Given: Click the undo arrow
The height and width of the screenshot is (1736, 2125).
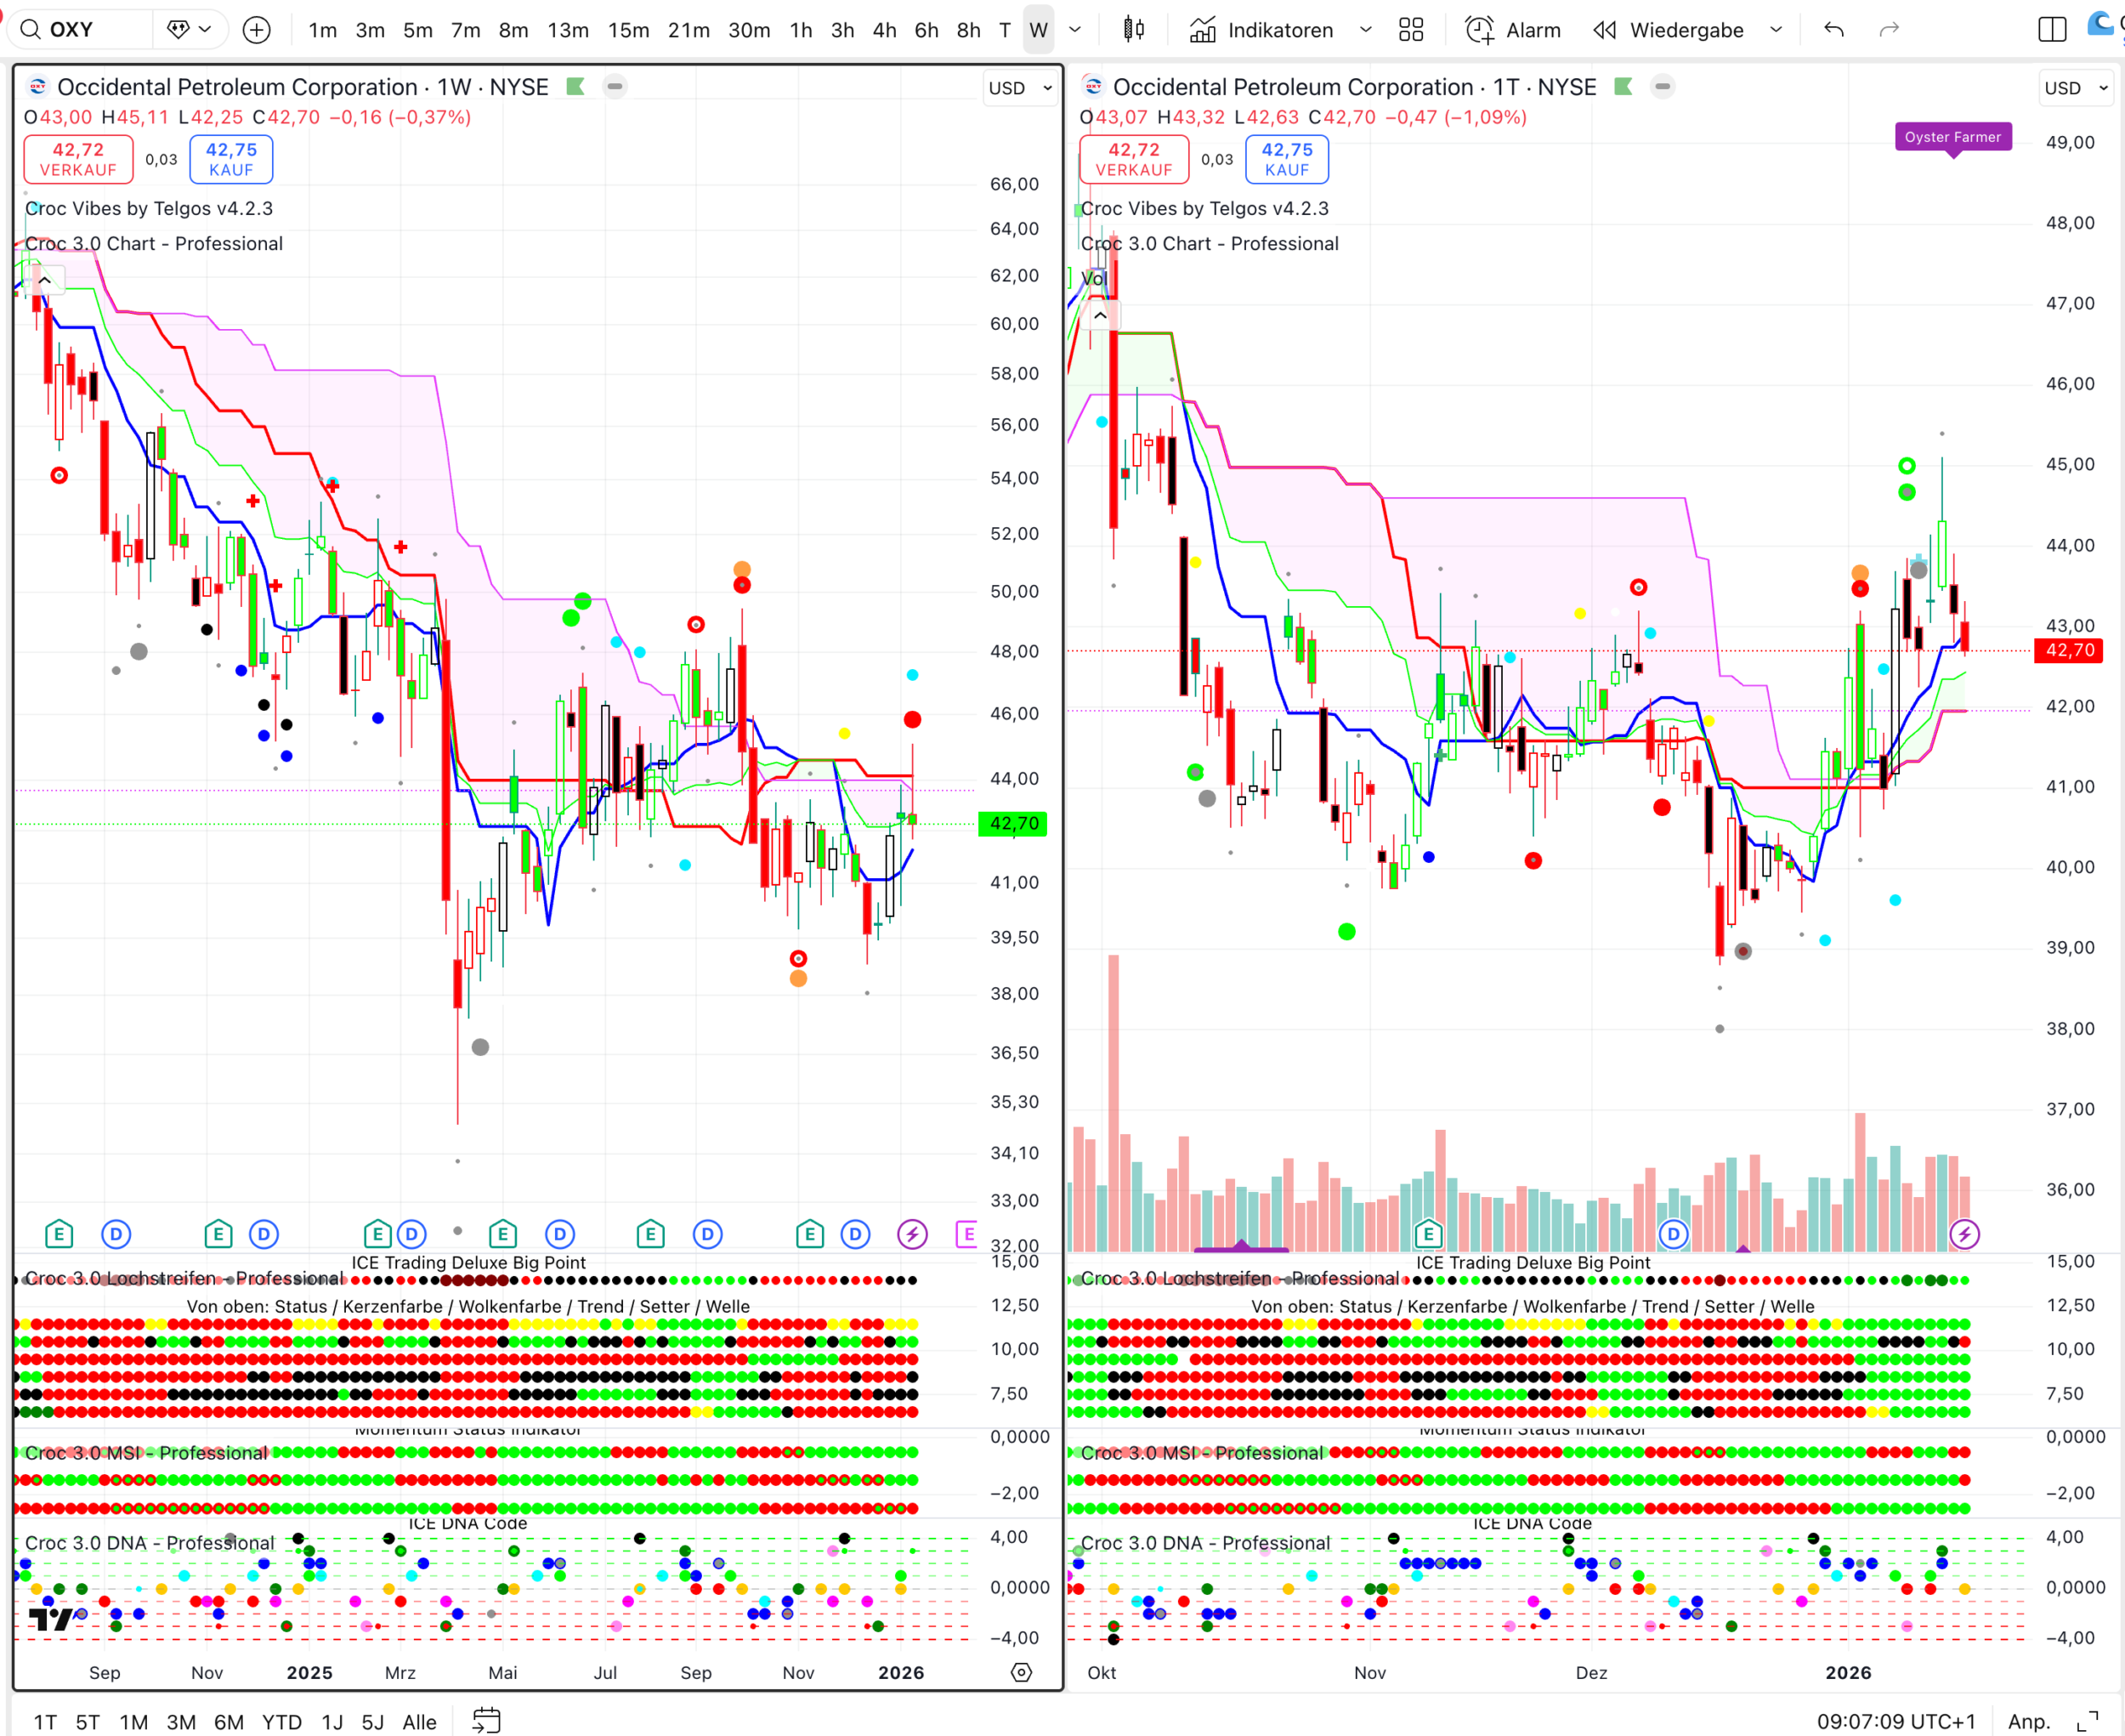Looking at the screenshot, I should coord(1833,30).
